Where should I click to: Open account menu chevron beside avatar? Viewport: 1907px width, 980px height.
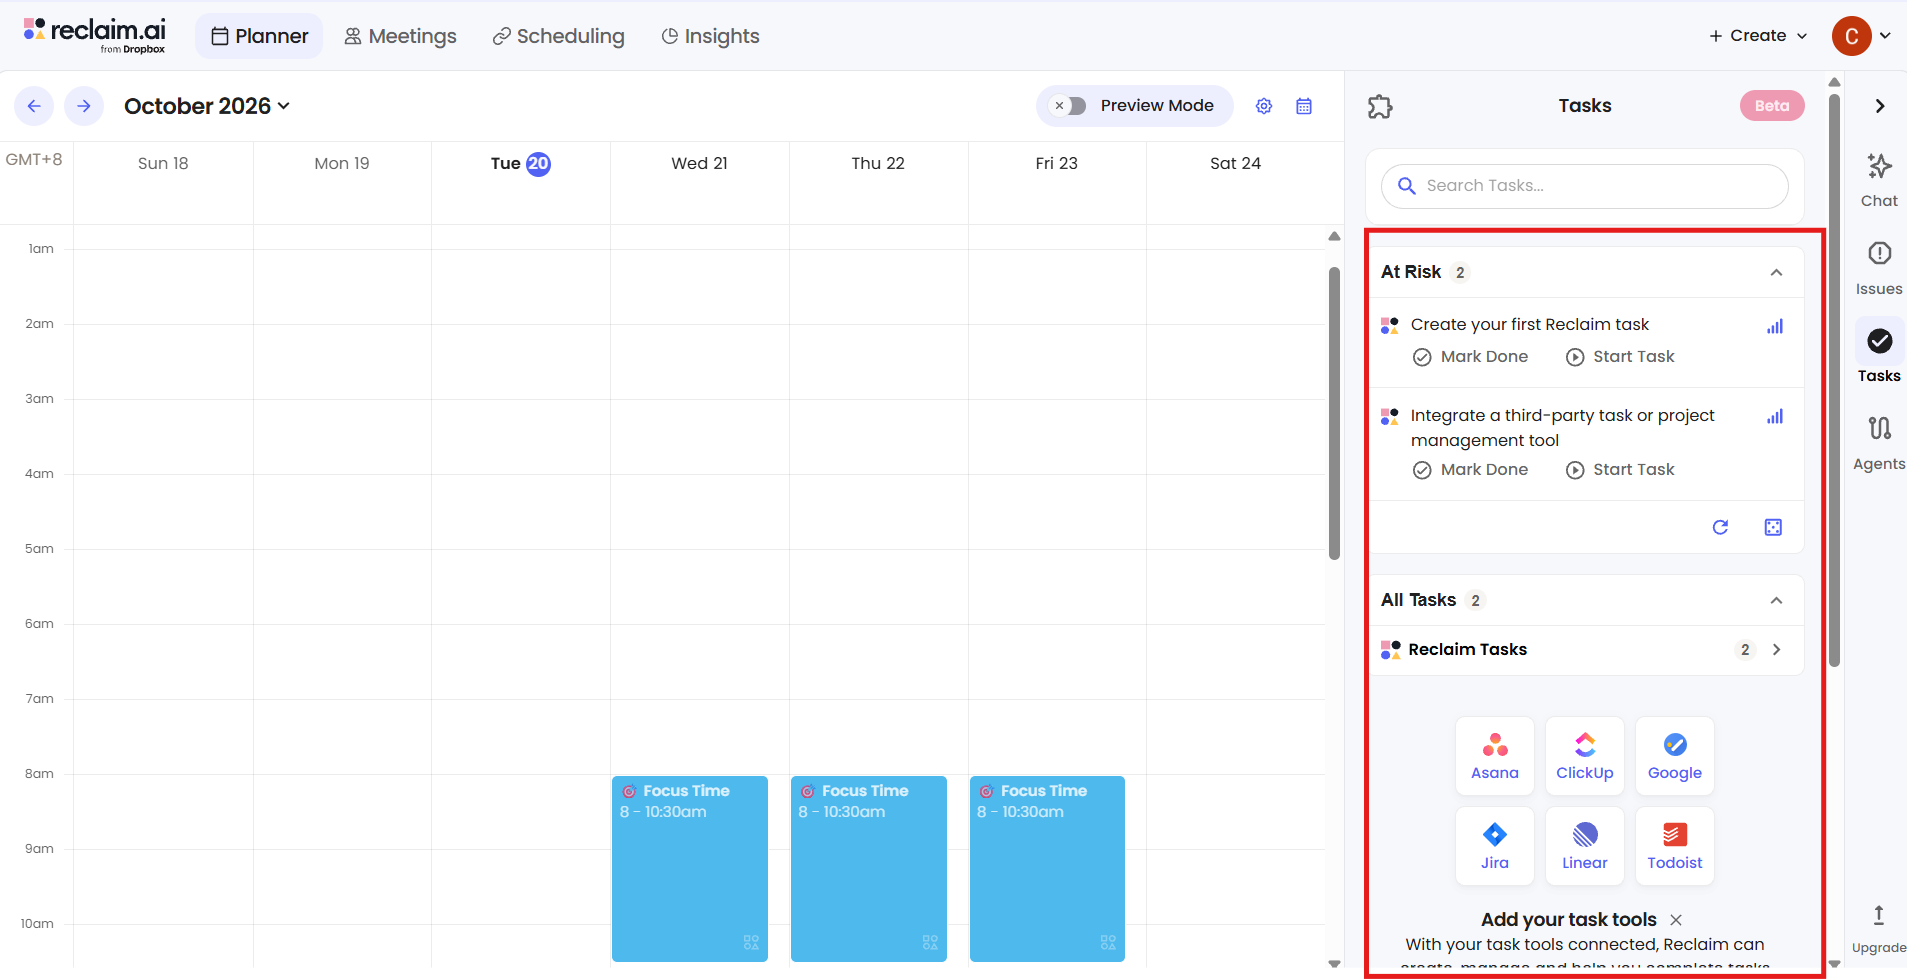point(1885,36)
